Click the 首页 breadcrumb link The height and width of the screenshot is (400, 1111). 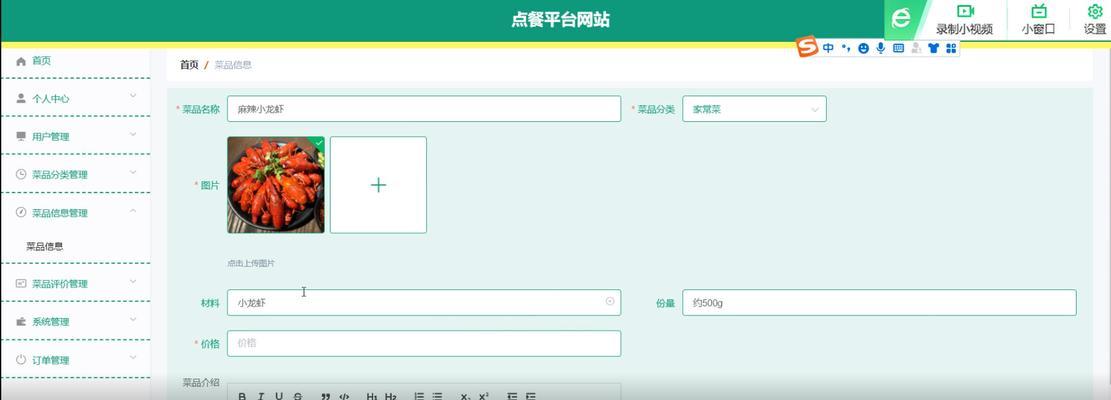point(189,65)
